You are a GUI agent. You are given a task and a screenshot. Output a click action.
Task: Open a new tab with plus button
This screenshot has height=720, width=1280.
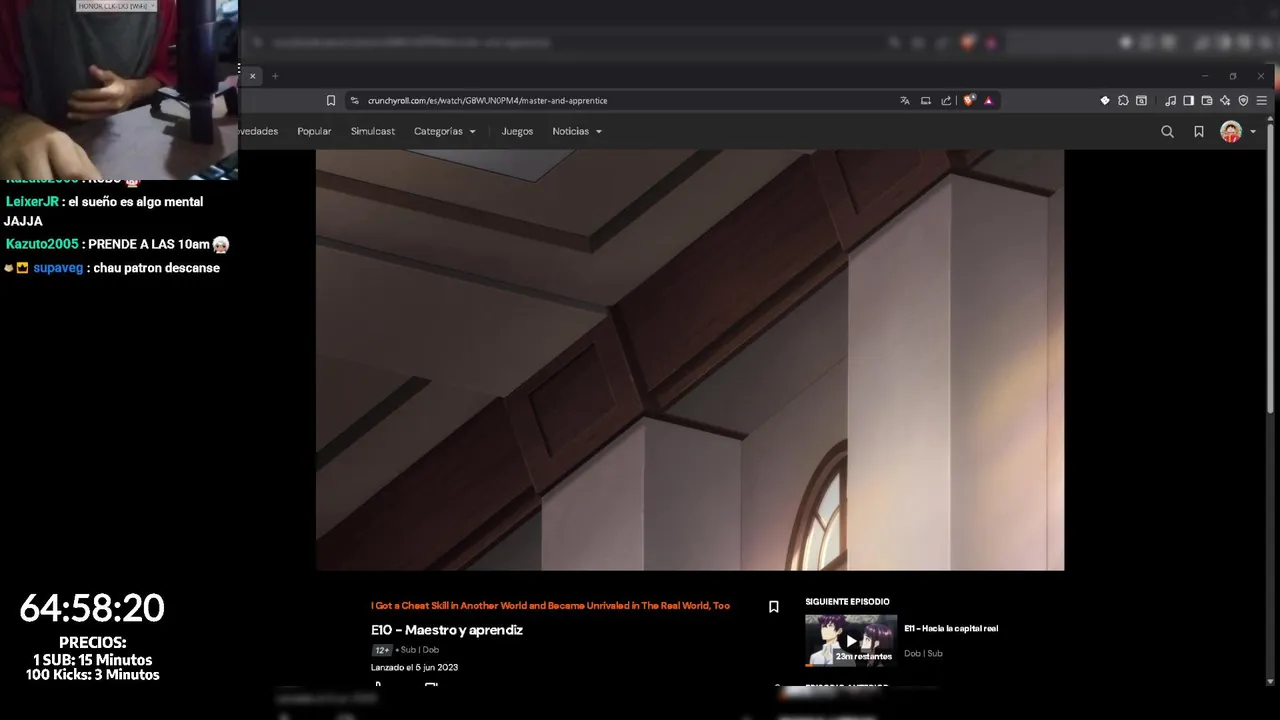coord(275,76)
